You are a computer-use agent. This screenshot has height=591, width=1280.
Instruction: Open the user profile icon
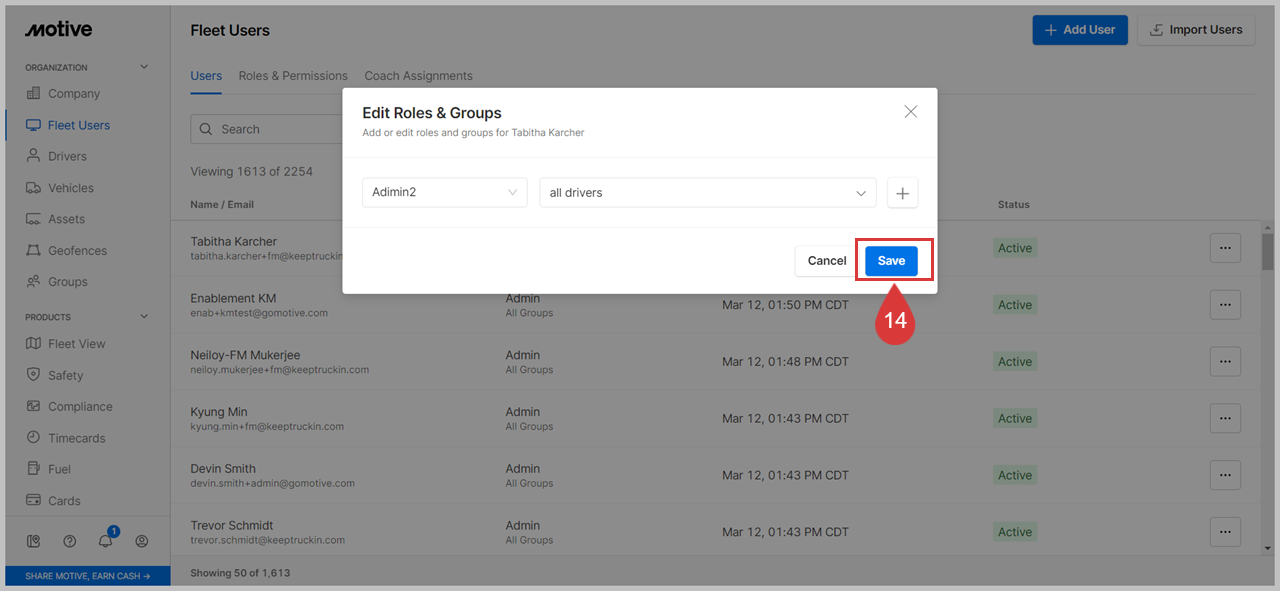pyautogui.click(x=142, y=541)
